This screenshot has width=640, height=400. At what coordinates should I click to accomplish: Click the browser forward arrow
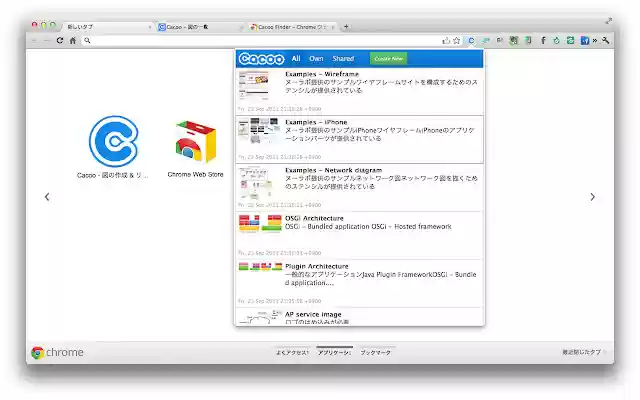(47, 40)
